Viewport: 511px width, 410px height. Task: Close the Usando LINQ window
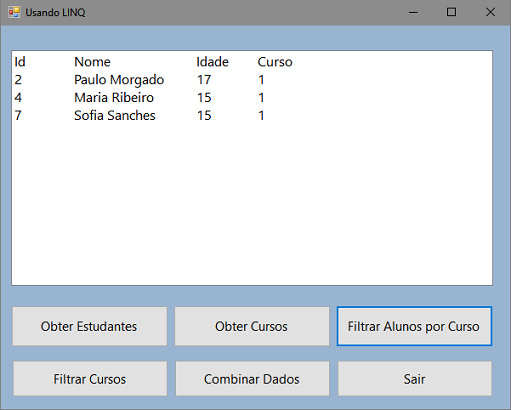(x=490, y=13)
